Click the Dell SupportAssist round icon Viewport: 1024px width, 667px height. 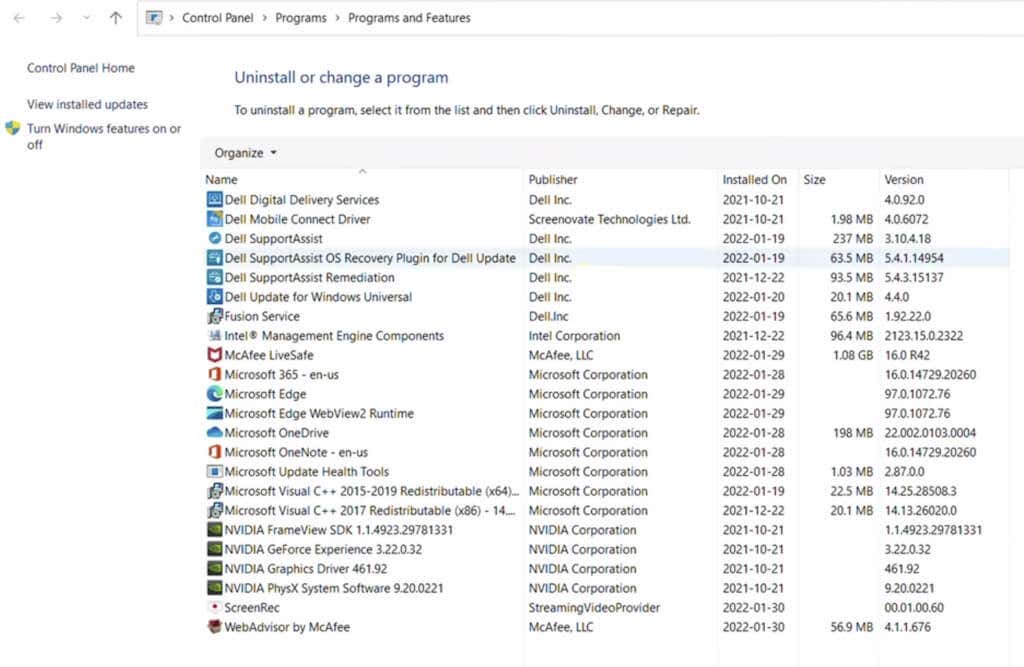214,238
